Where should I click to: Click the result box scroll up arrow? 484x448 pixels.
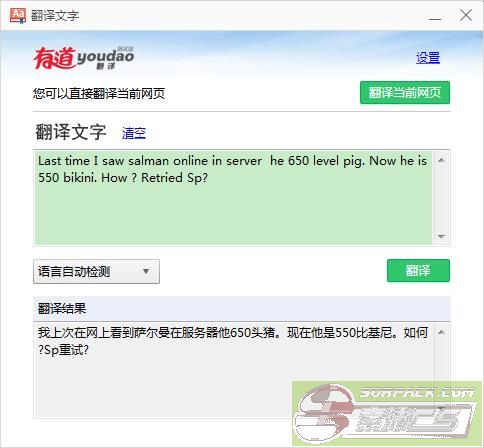pyautogui.click(x=441, y=332)
